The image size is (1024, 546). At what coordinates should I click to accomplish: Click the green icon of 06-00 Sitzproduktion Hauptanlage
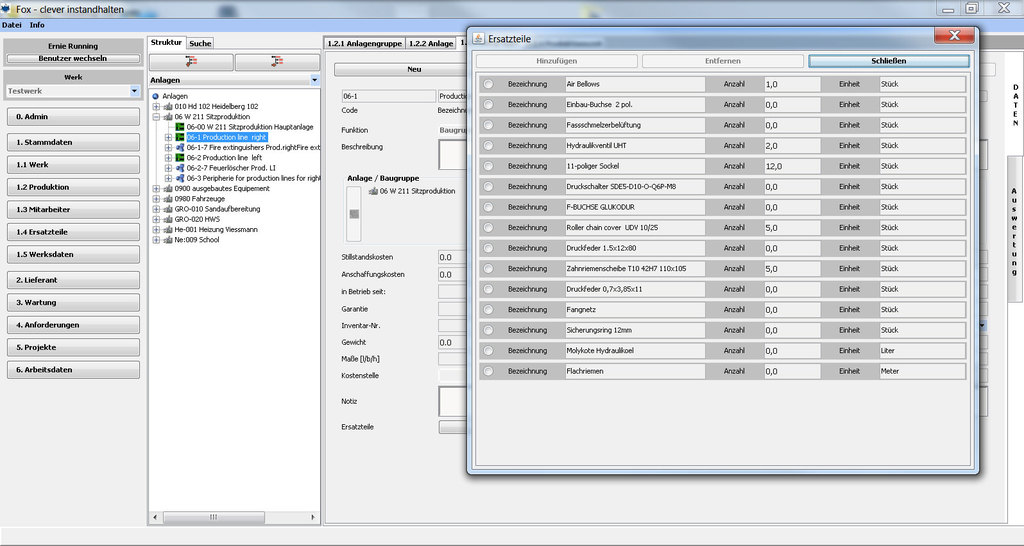point(180,127)
